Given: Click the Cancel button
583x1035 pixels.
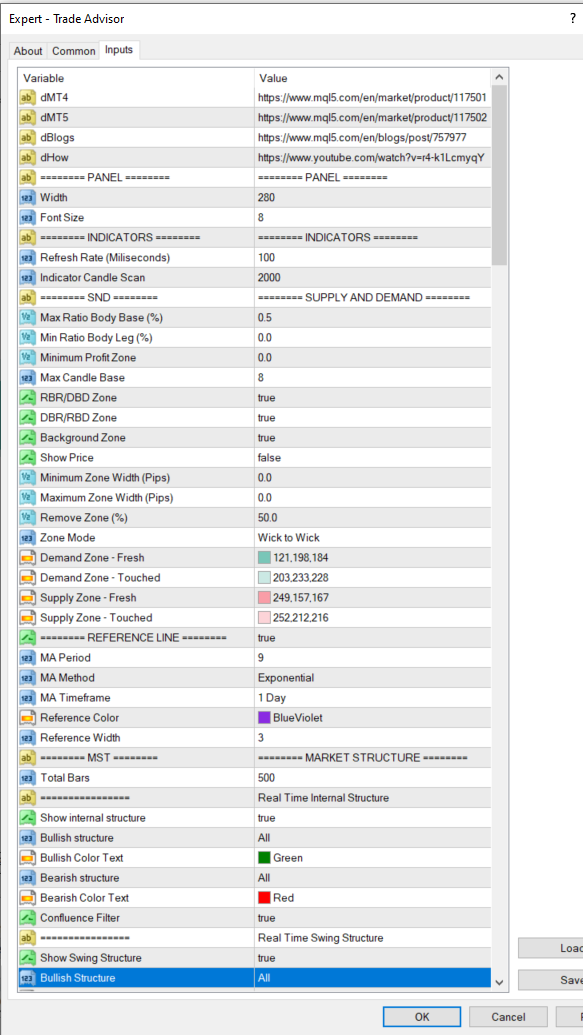Looking at the screenshot, I should click(x=508, y=1017).
